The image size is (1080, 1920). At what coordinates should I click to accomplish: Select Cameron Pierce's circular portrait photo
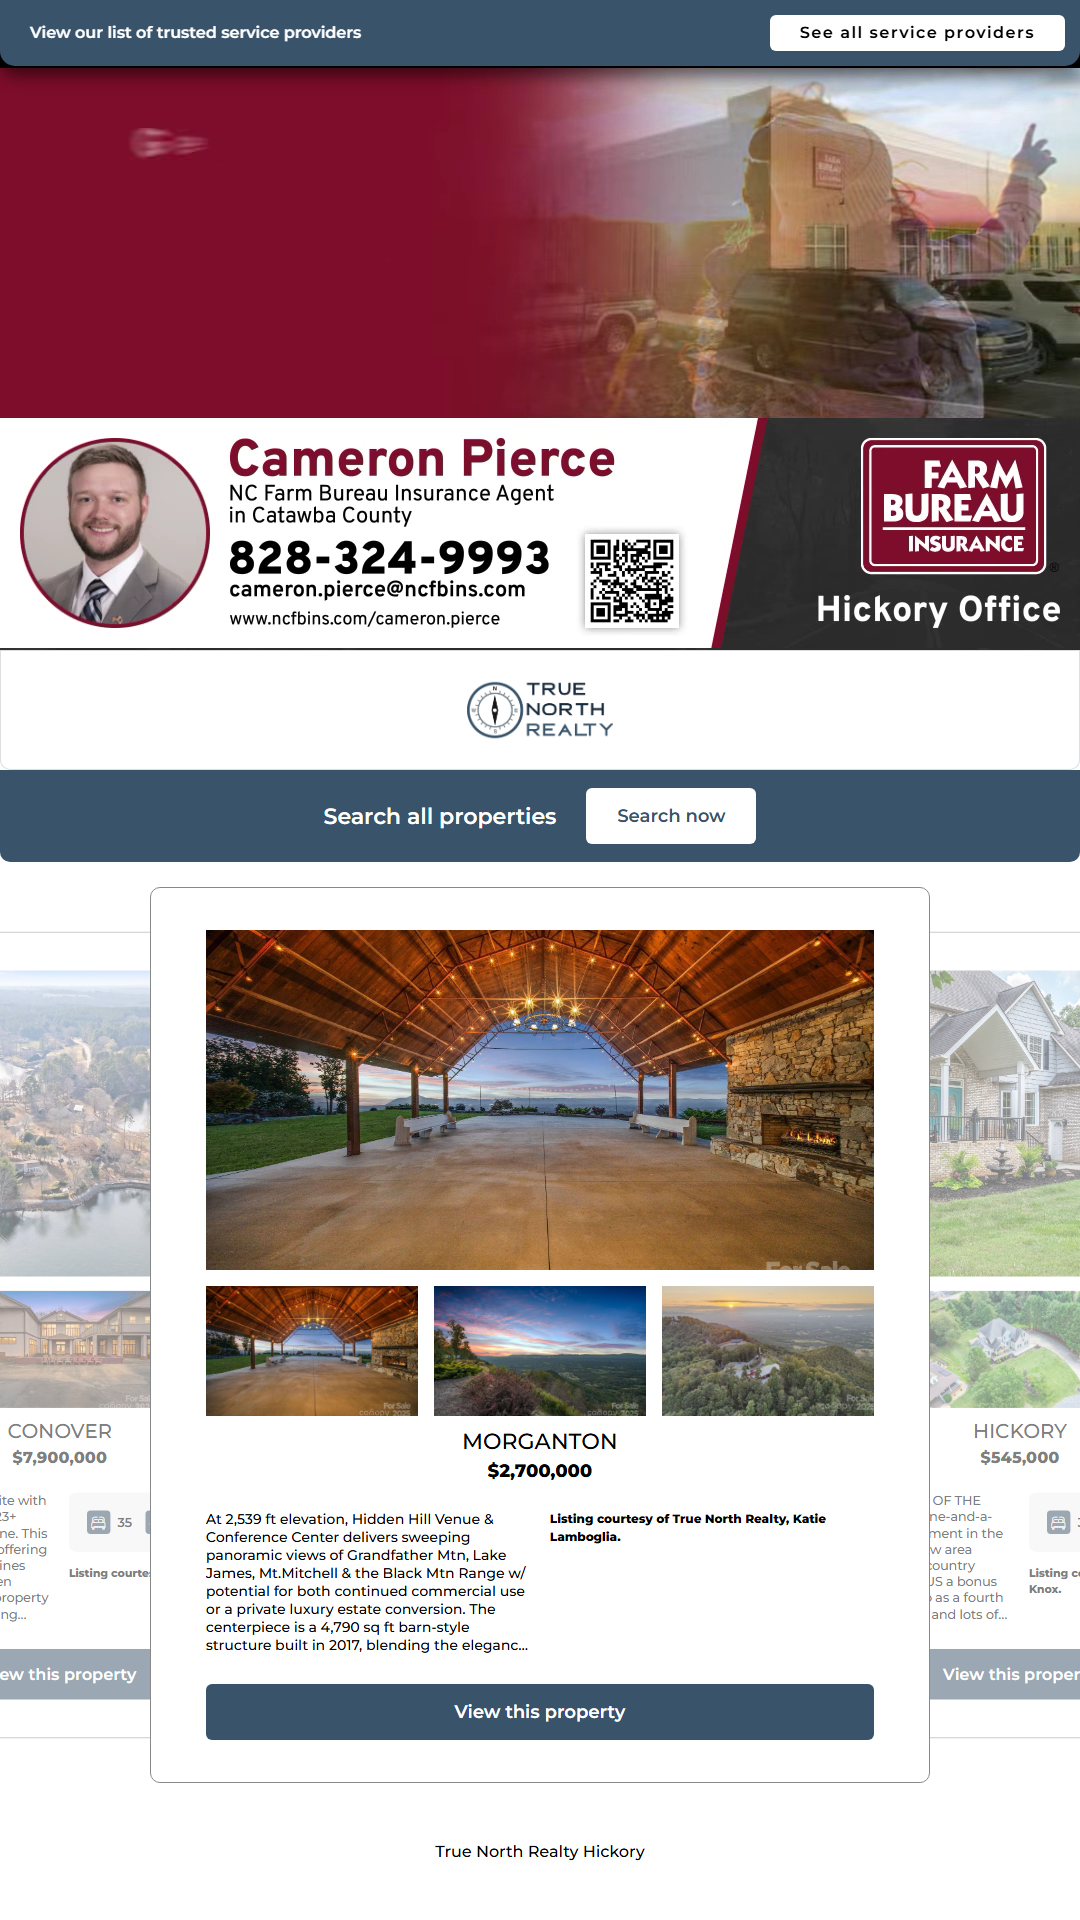pos(115,533)
